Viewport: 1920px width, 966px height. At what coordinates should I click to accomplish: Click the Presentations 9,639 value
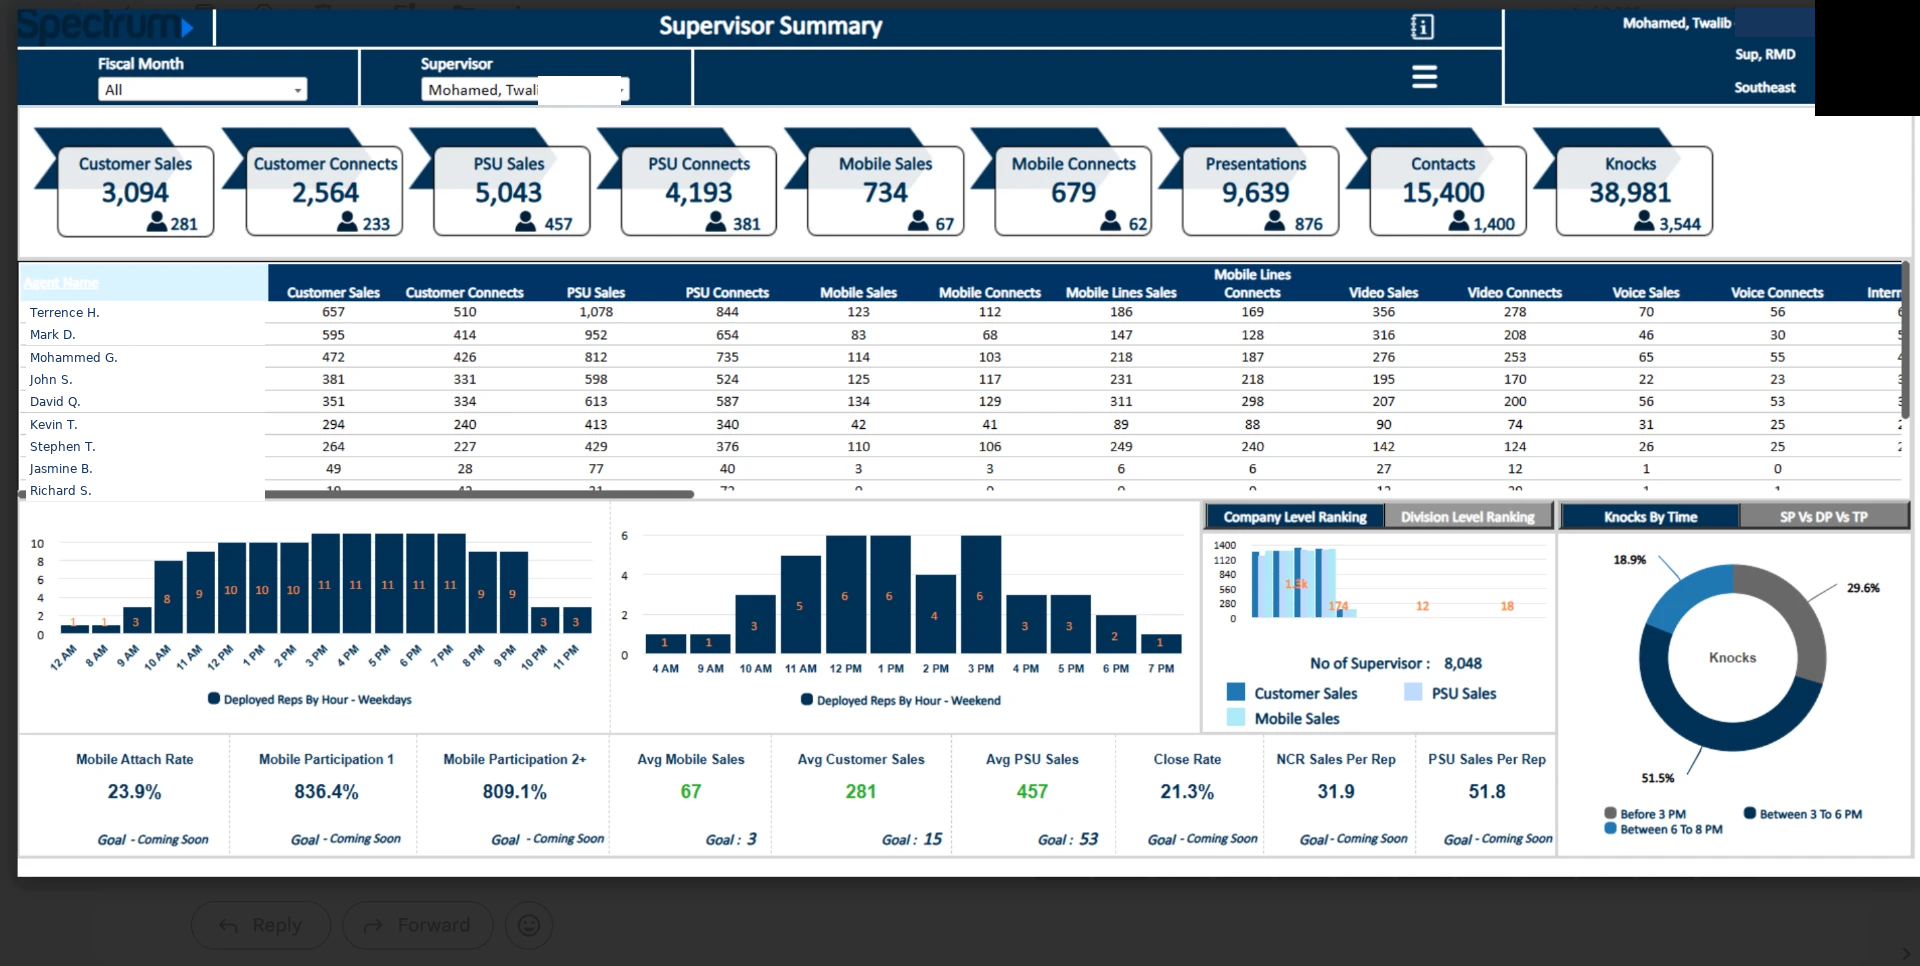1256,192
